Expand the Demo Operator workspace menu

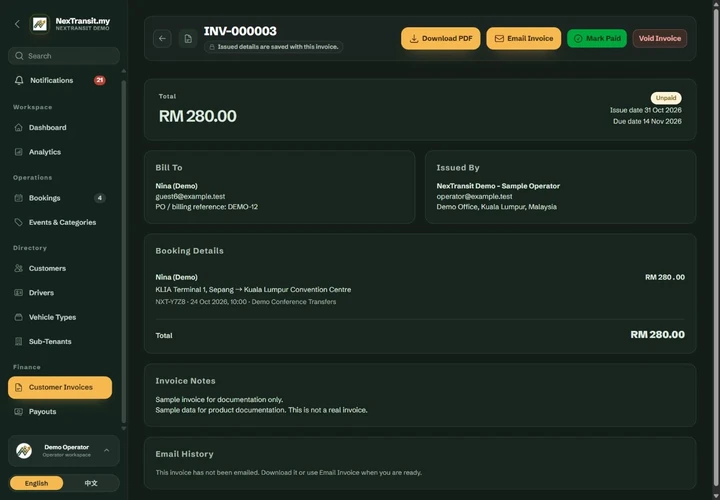pyautogui.click(x=107, y=450)
